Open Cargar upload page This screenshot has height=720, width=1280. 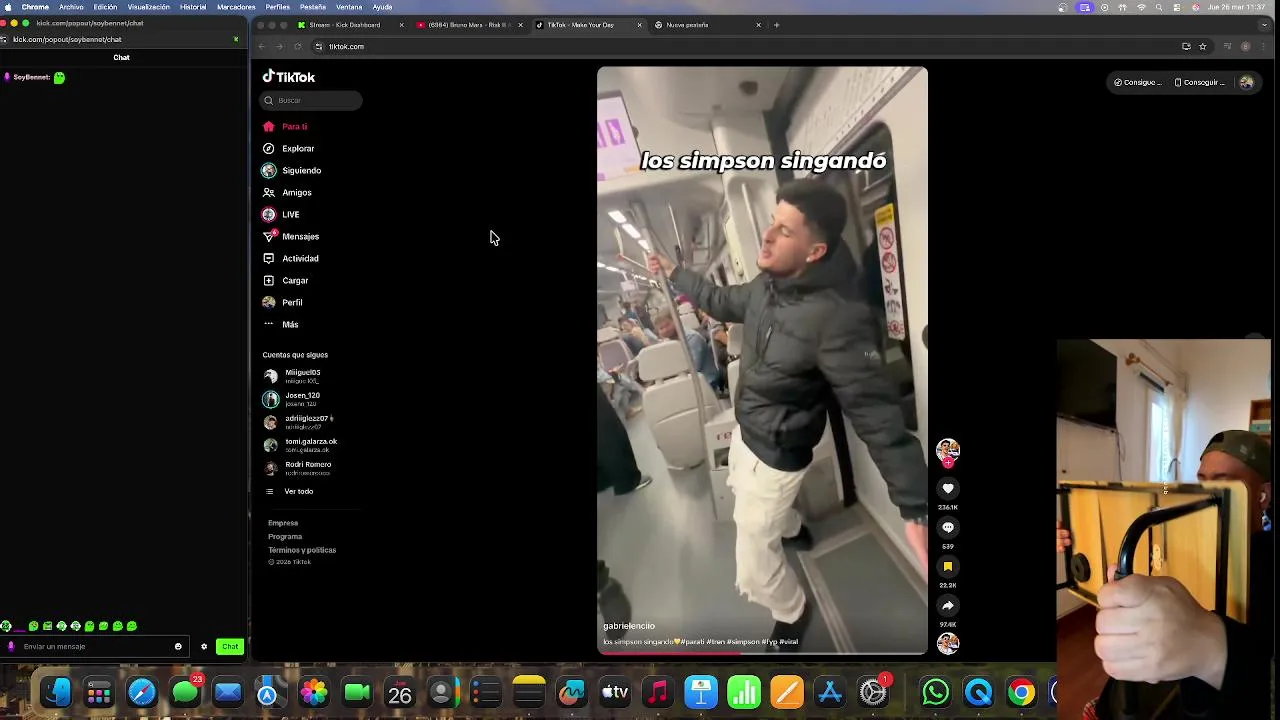pos(286,281)
